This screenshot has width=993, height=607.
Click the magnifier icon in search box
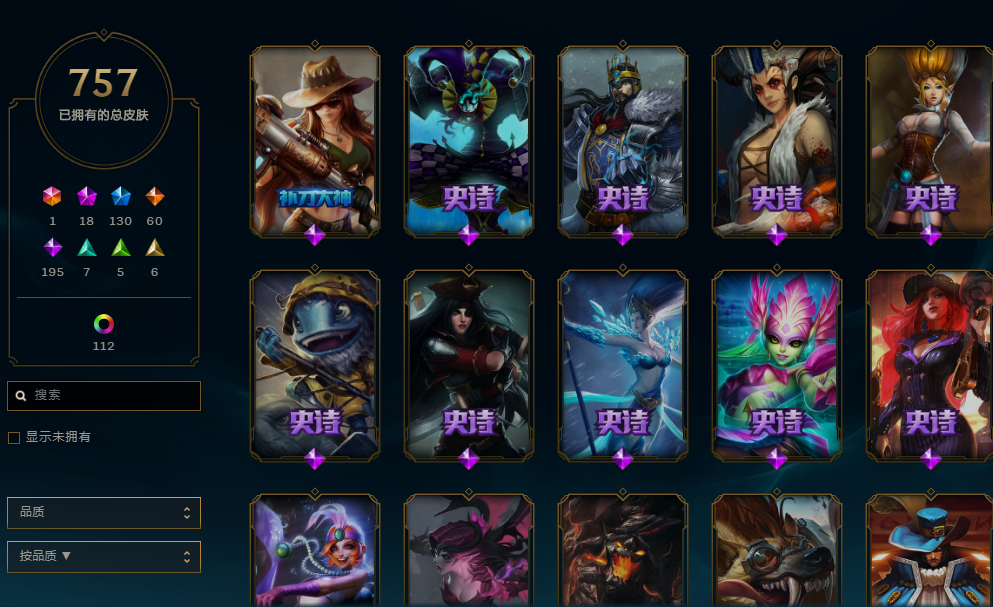pos(21,395)
